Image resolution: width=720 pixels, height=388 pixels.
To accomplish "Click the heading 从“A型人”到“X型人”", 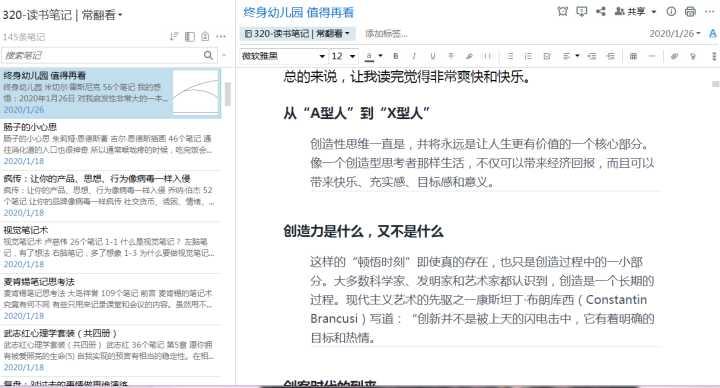I will (357, 113).
